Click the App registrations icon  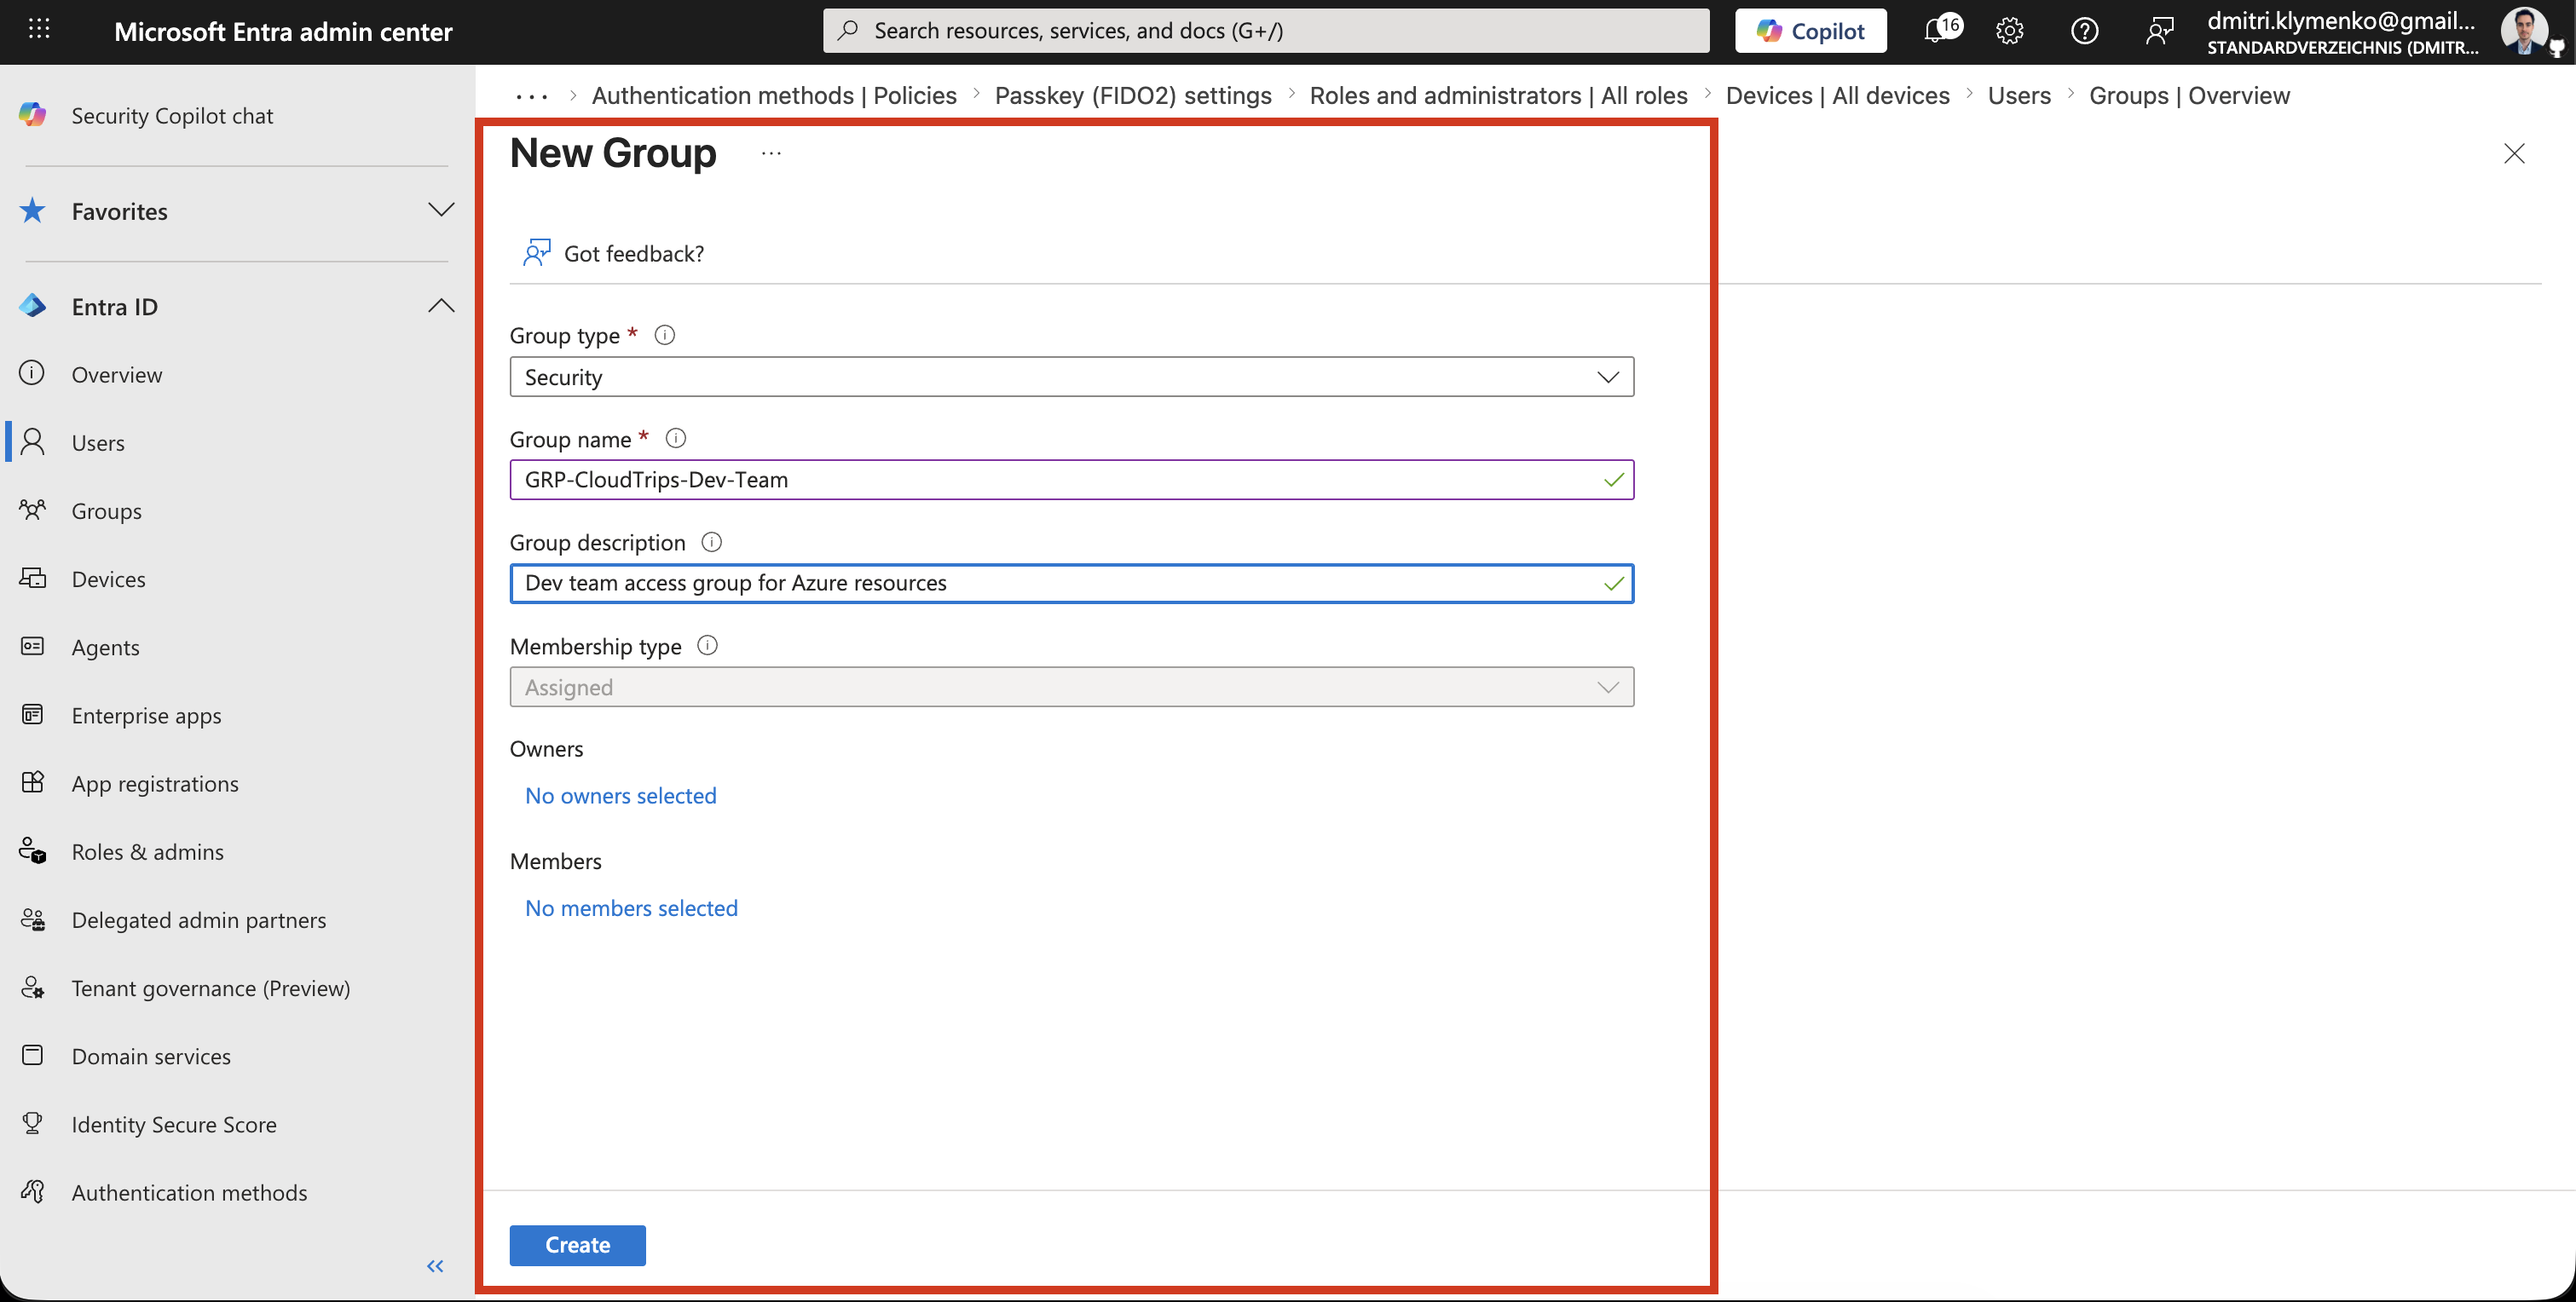[x=32, y=782]
